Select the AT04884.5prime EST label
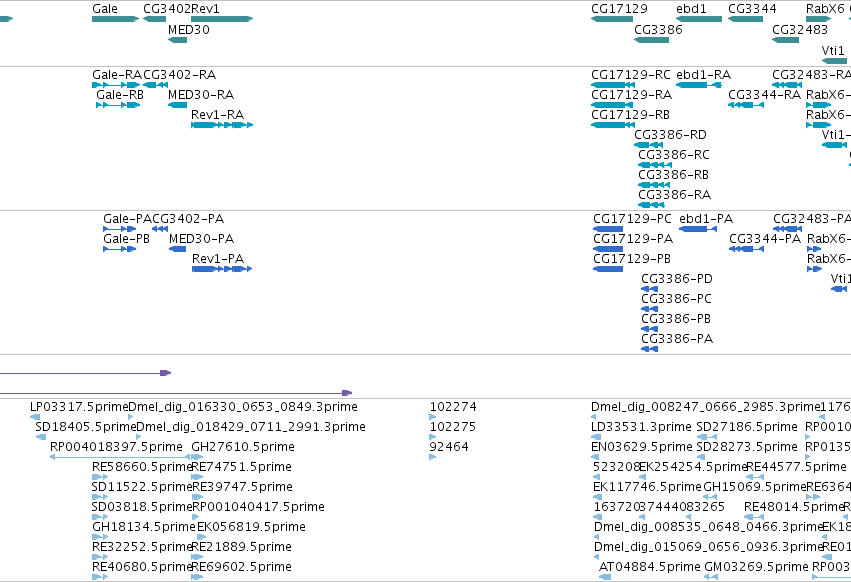The image size is (851, 582). [650, 567]
